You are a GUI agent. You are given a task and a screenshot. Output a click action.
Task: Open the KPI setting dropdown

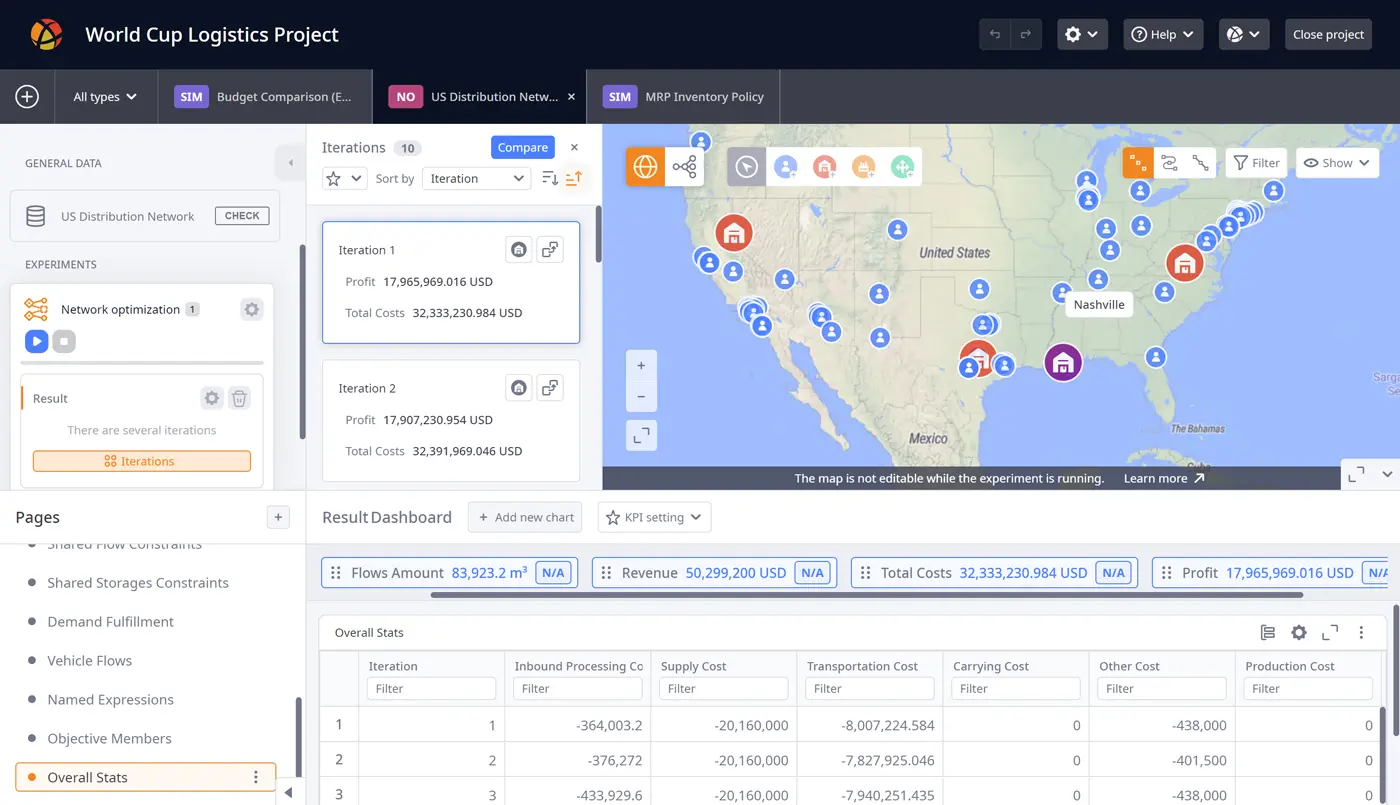click(654, 517)
